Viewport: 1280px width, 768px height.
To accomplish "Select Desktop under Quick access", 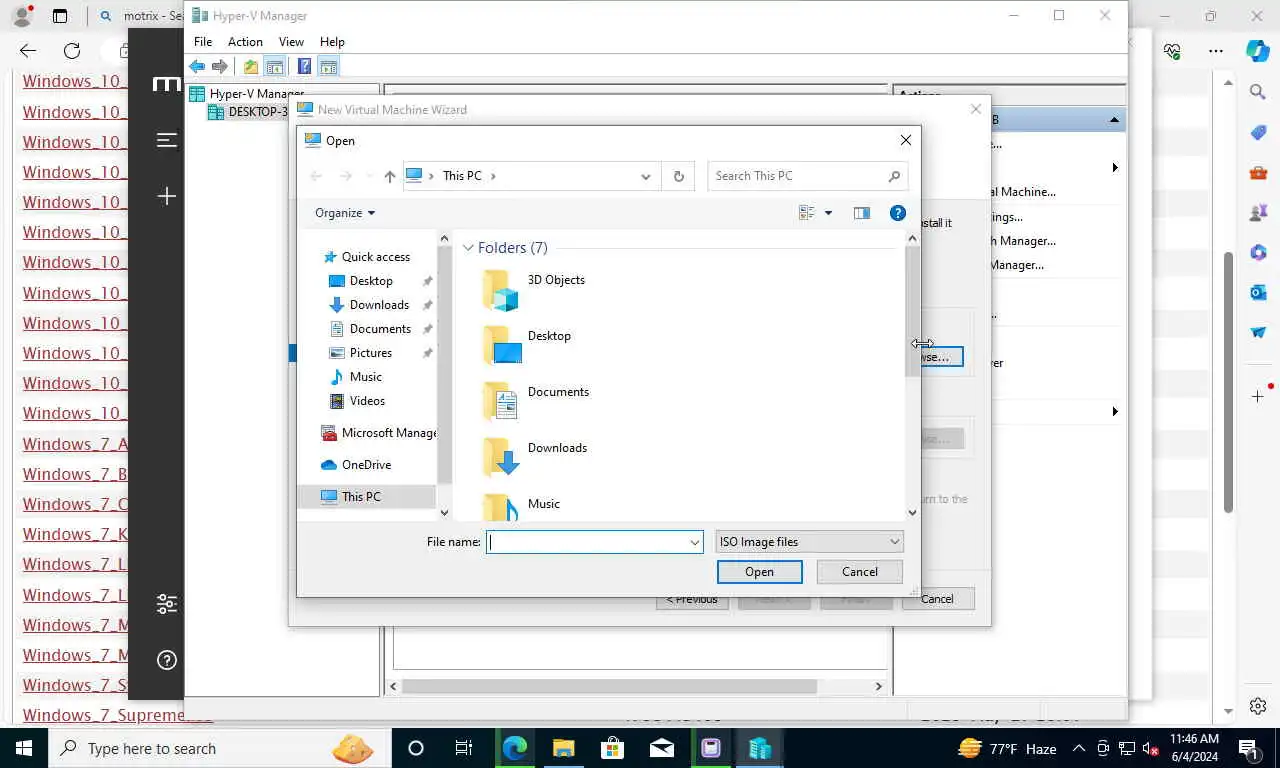I will click(x=371, y=281).
